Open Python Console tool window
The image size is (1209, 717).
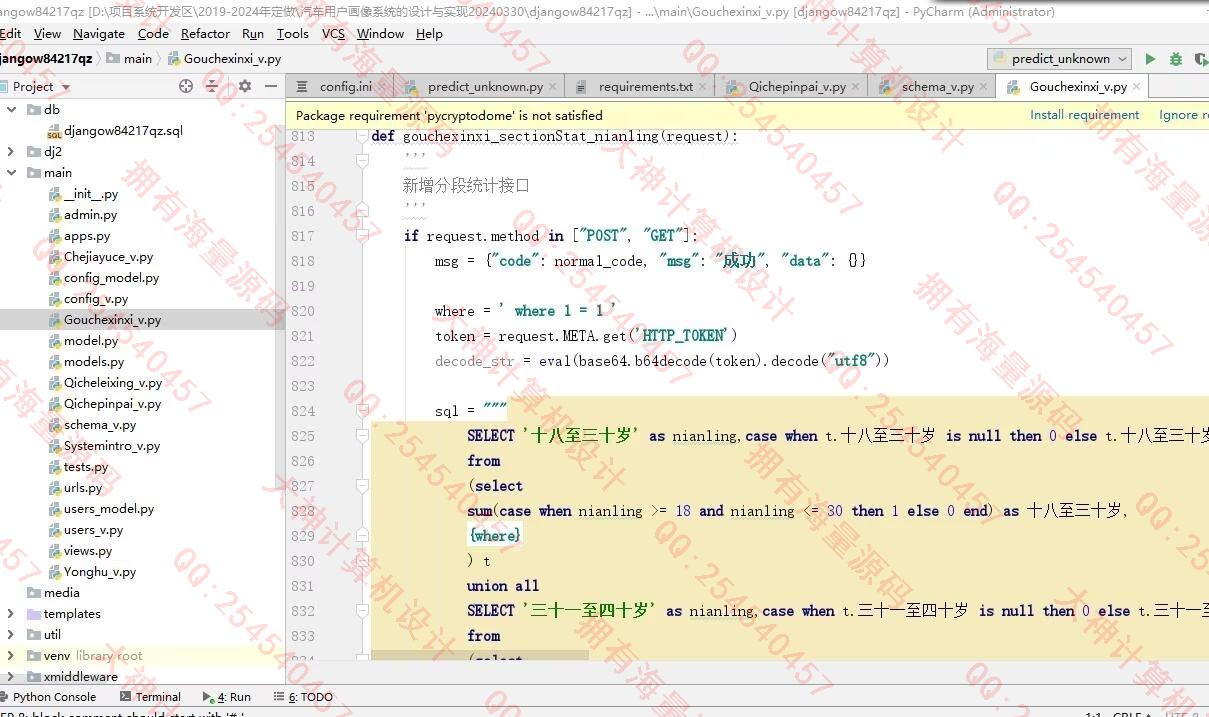click(48, 697)
